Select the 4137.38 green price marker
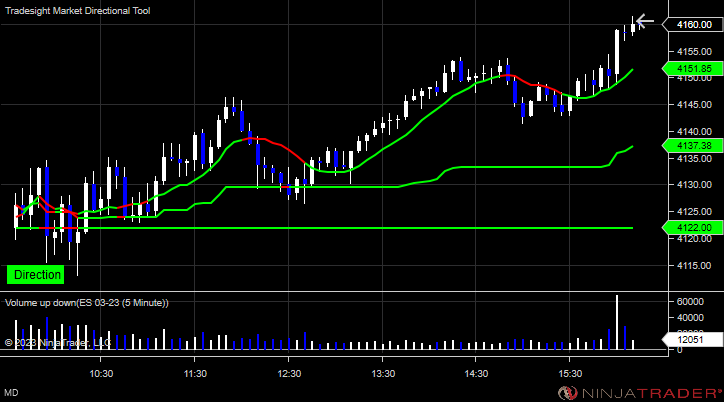The width and height of the screenshot is (724, 402). coord(693,146)
